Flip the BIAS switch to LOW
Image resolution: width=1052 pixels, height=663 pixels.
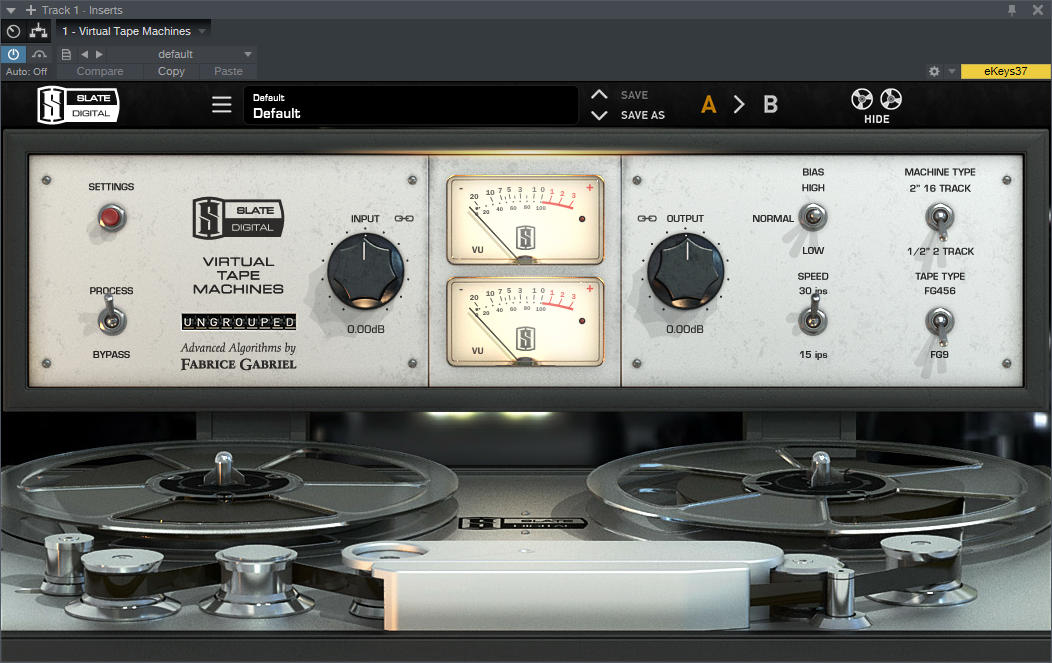click(x=812, y=218)
